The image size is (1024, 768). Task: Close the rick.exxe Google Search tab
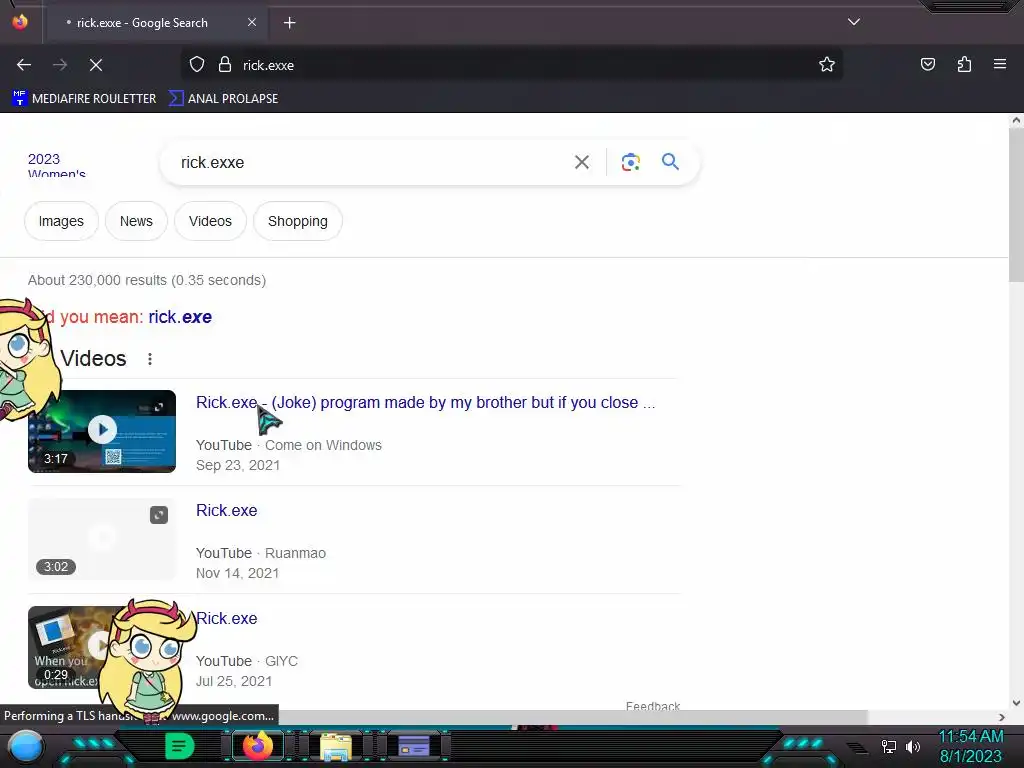pos(252,22)
